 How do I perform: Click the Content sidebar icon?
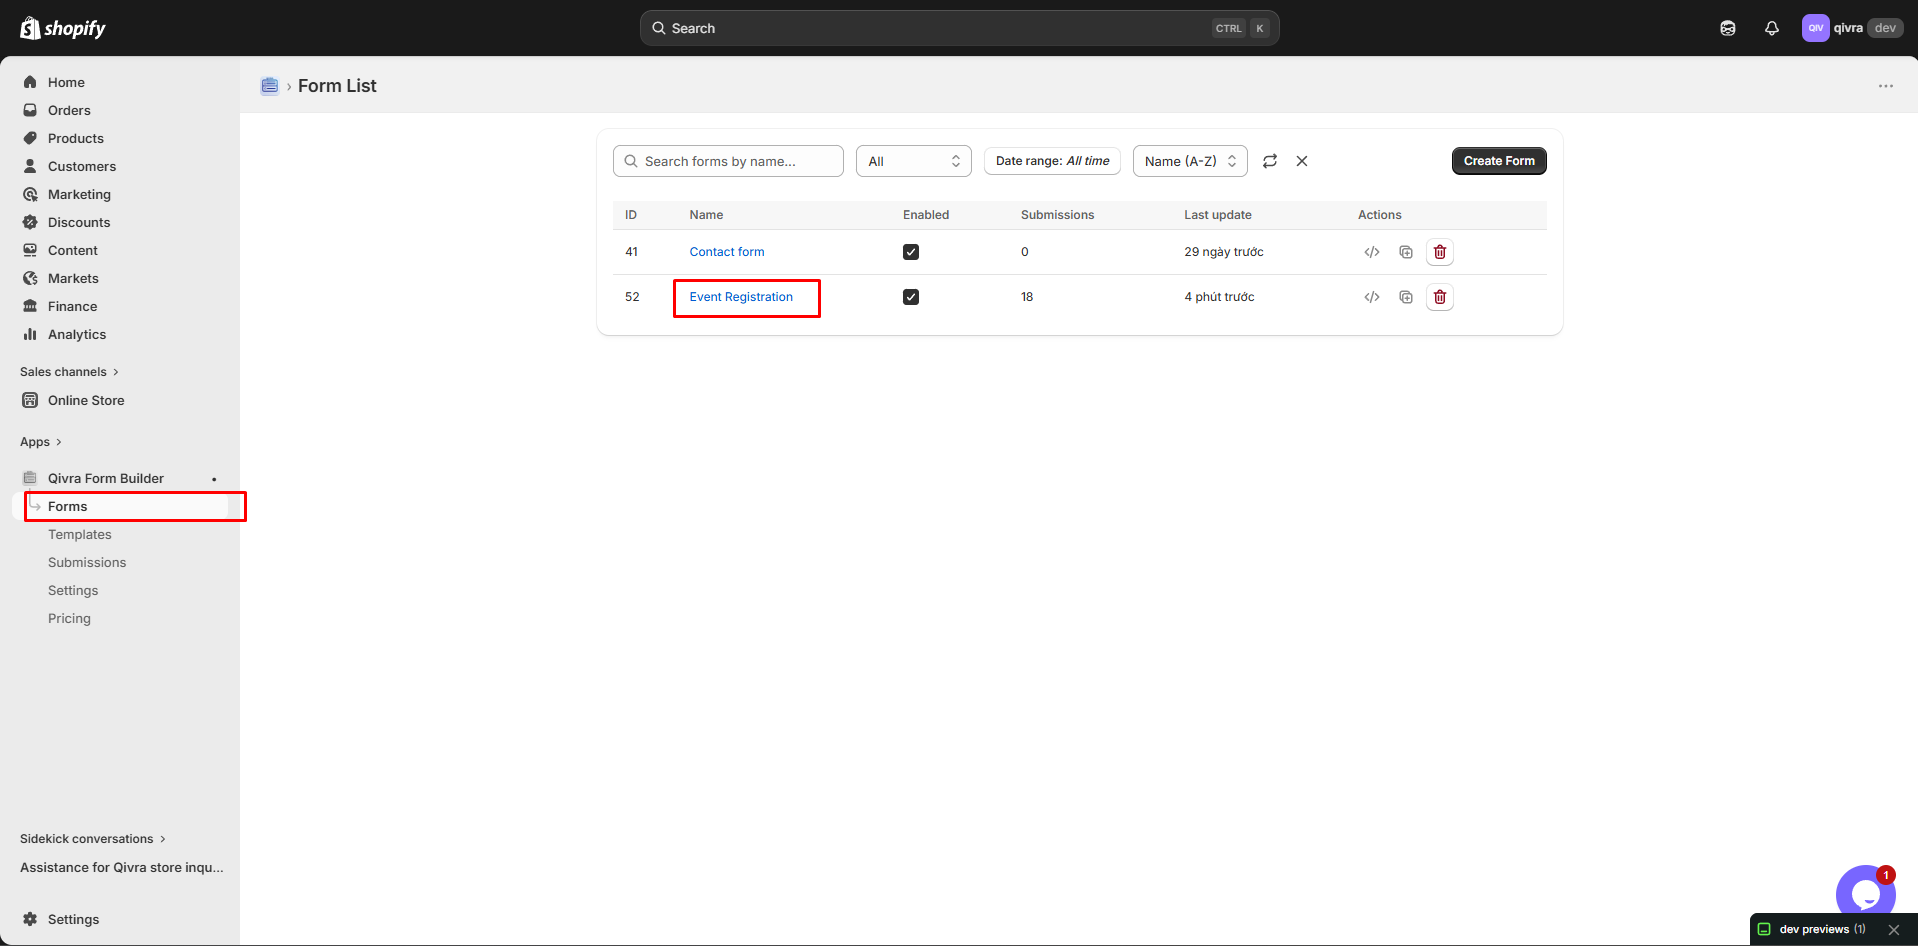click(x=30, y=250)
